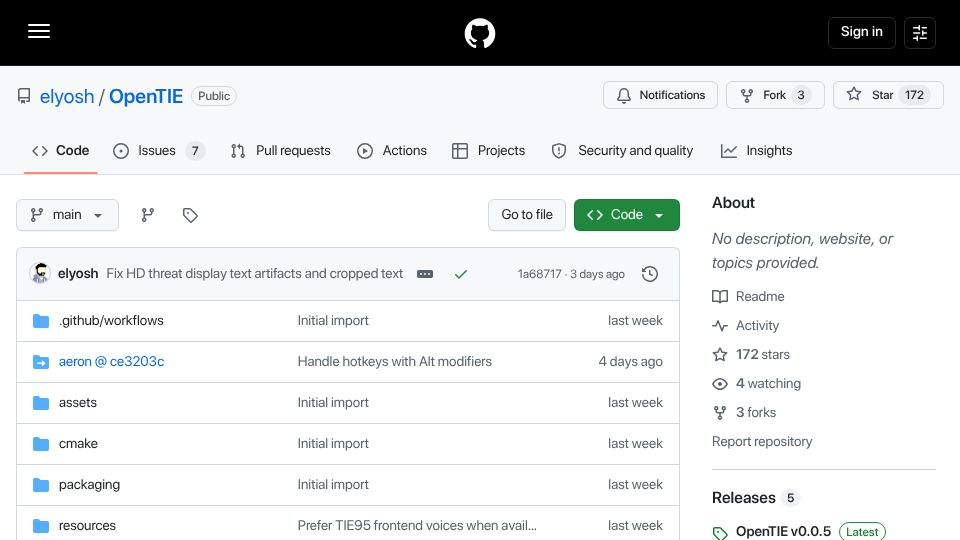Open 'Prefer TIE95 frontend voices' commit
960x540 pixels.
417,525
